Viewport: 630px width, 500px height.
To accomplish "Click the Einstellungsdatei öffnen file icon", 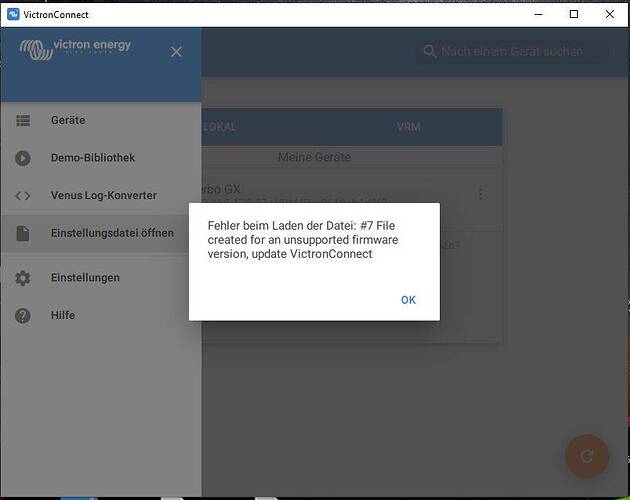I will [23, 233].
